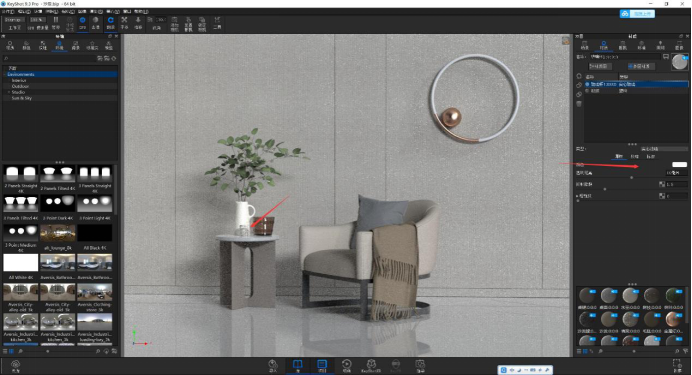This screenshot has width=692, height=375.
Task: Switch to Textures tab in library panel
Action: (43, 45)
